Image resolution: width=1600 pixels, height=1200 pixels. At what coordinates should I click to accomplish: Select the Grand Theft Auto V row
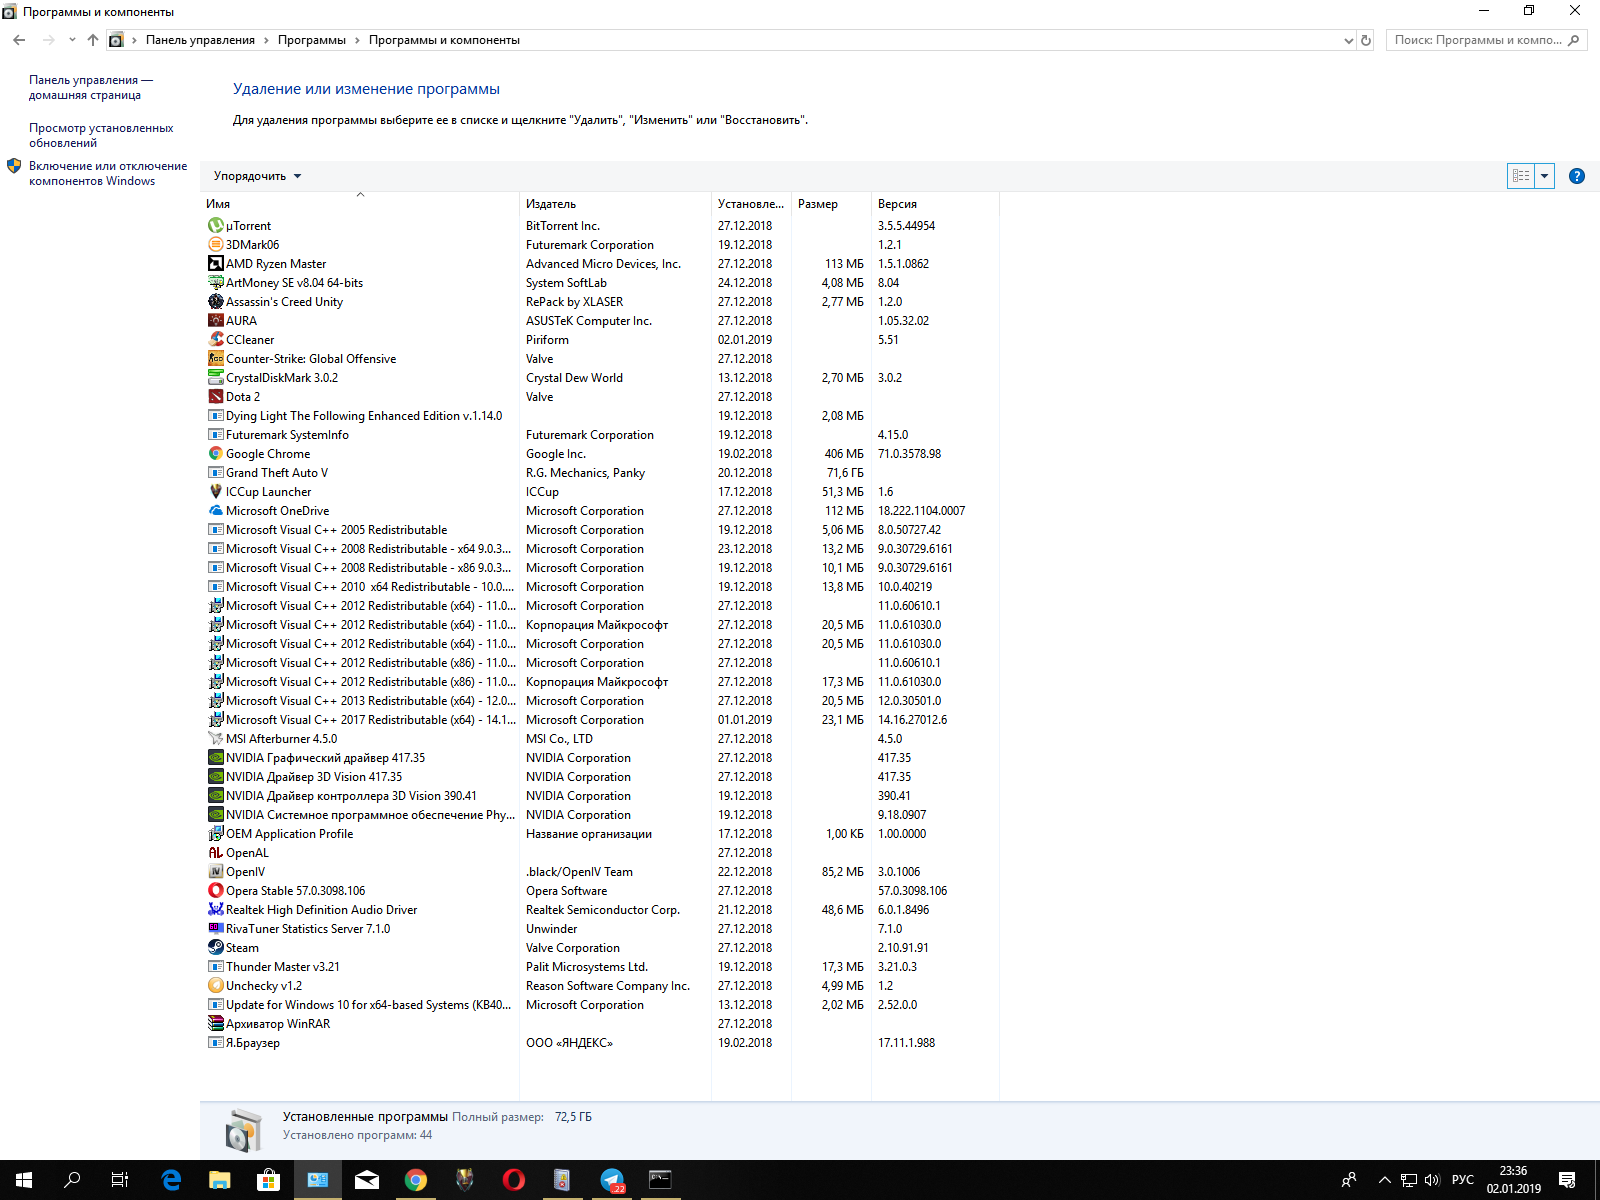[x=602, y=473]
